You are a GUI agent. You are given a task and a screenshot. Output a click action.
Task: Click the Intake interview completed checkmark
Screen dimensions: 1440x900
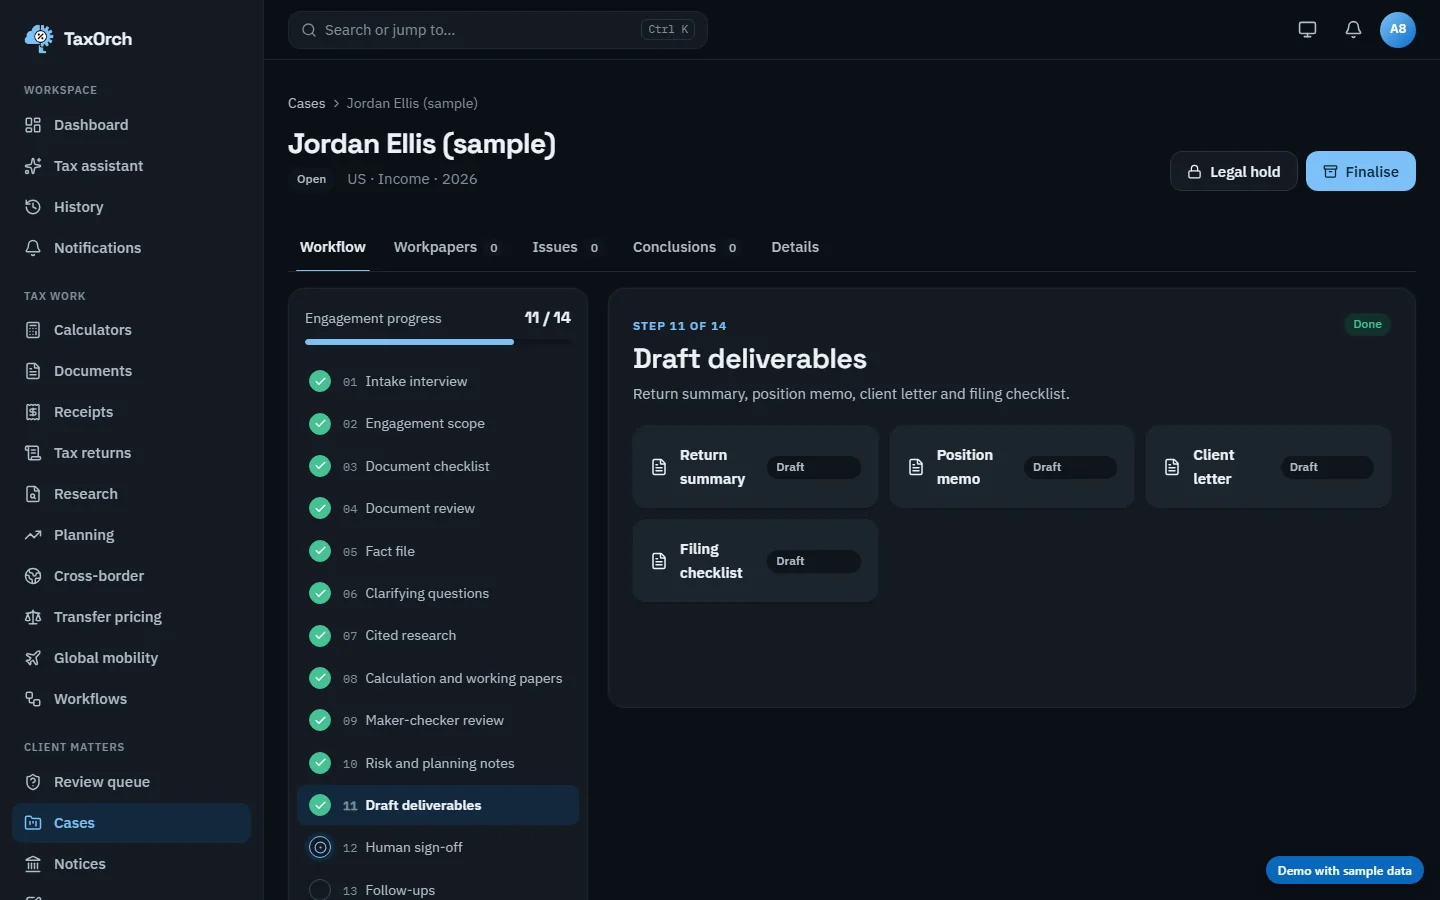click(320, 381)
